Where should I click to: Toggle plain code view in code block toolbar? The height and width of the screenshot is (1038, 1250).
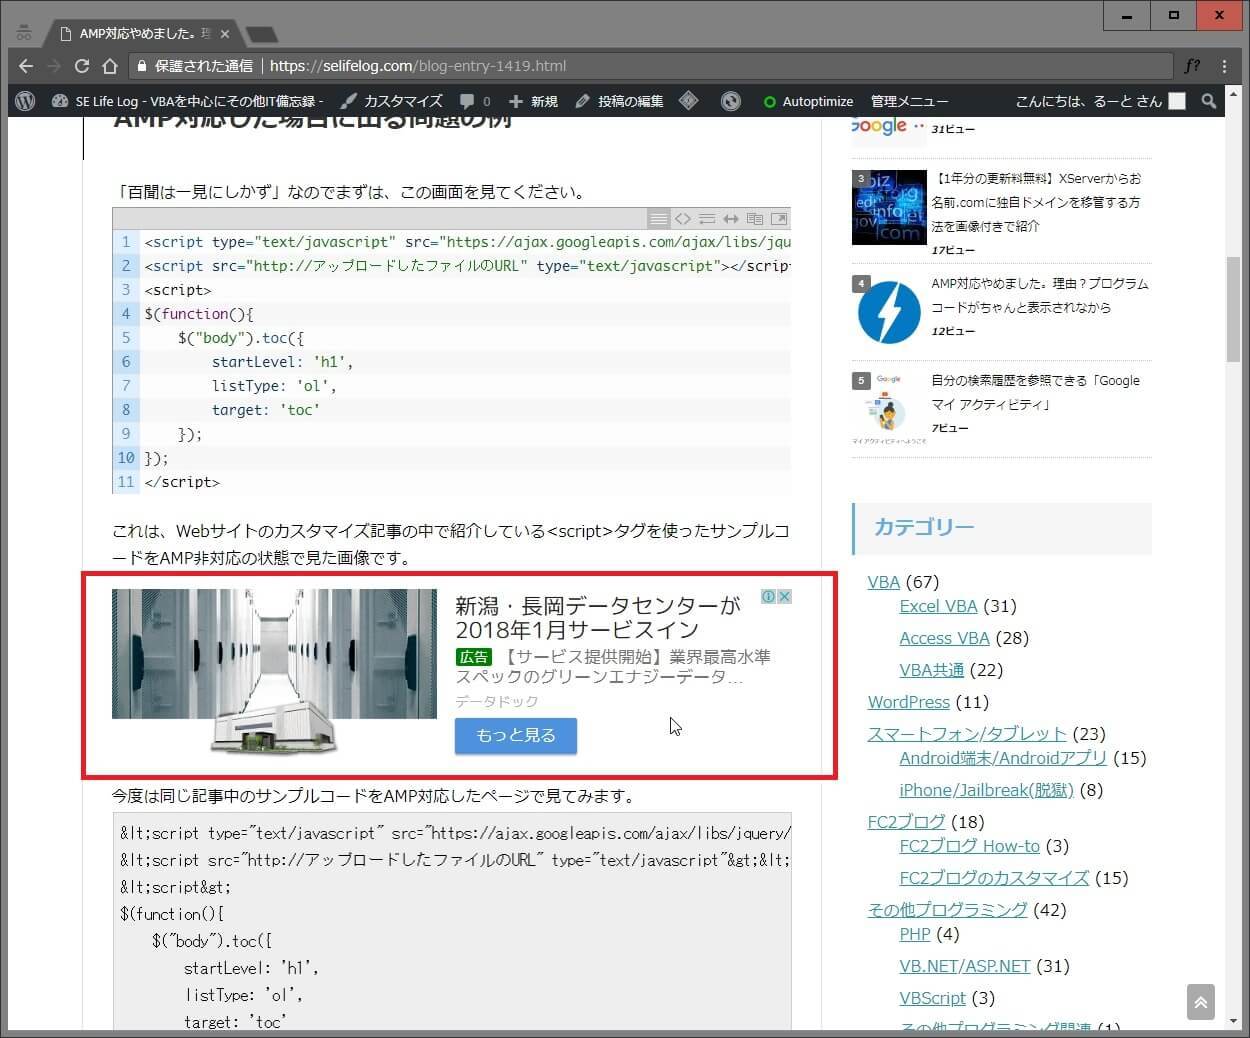click(683, 219)
